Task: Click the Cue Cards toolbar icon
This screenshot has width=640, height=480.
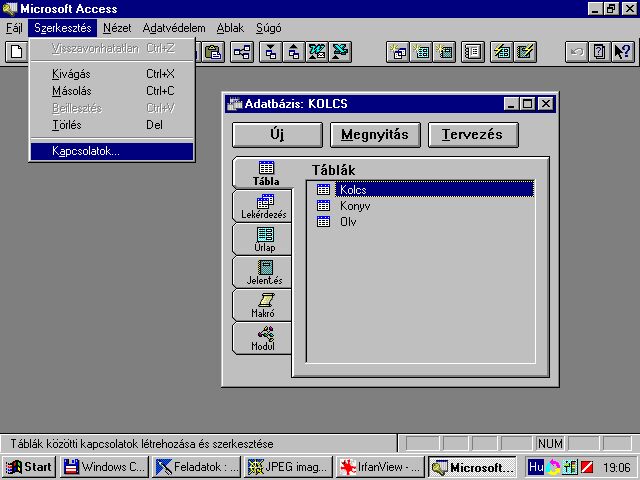Action: pos(600,52)
